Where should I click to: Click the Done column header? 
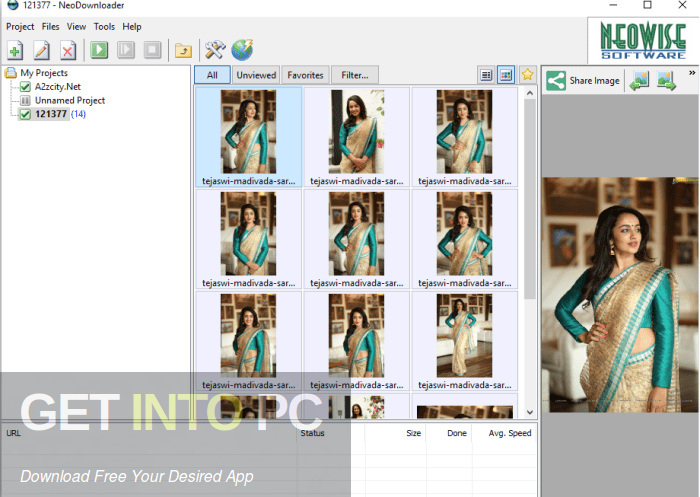[x=449, y=433]
